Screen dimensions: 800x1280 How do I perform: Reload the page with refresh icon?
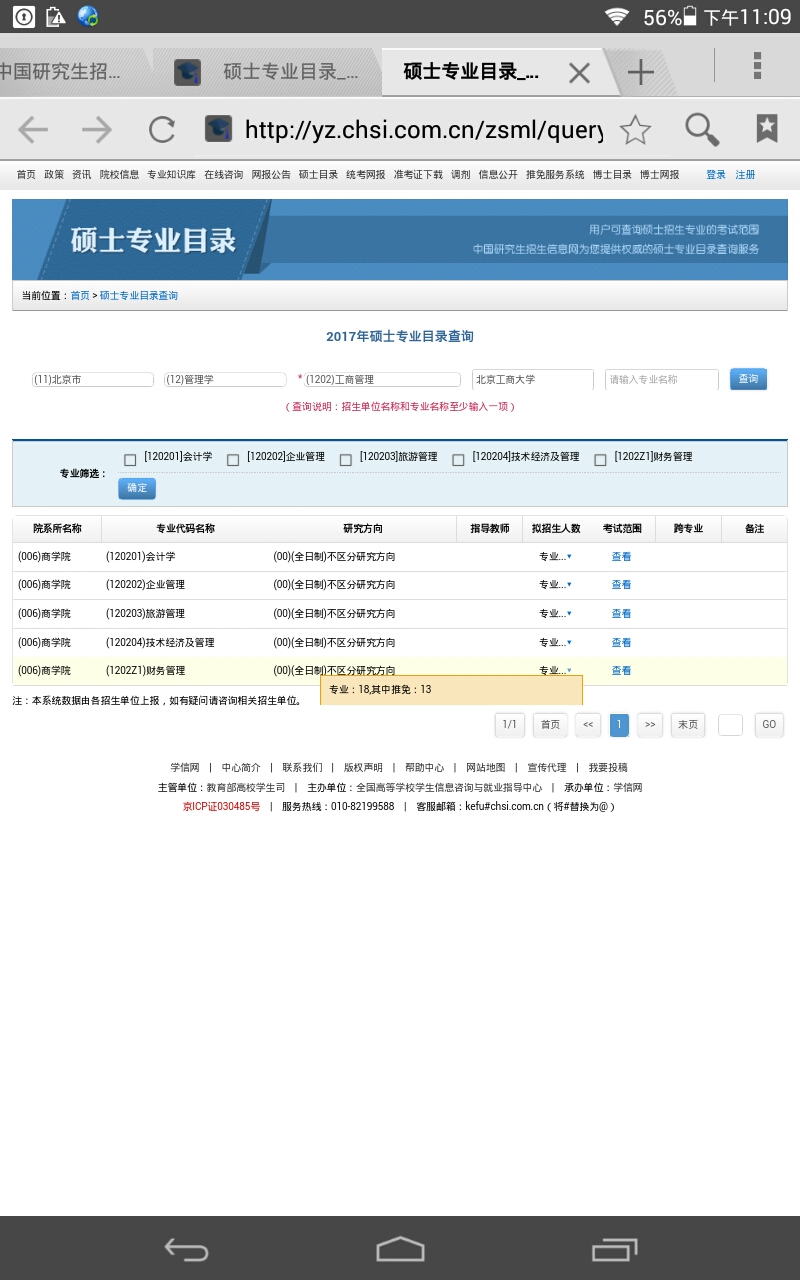point(162,129)
